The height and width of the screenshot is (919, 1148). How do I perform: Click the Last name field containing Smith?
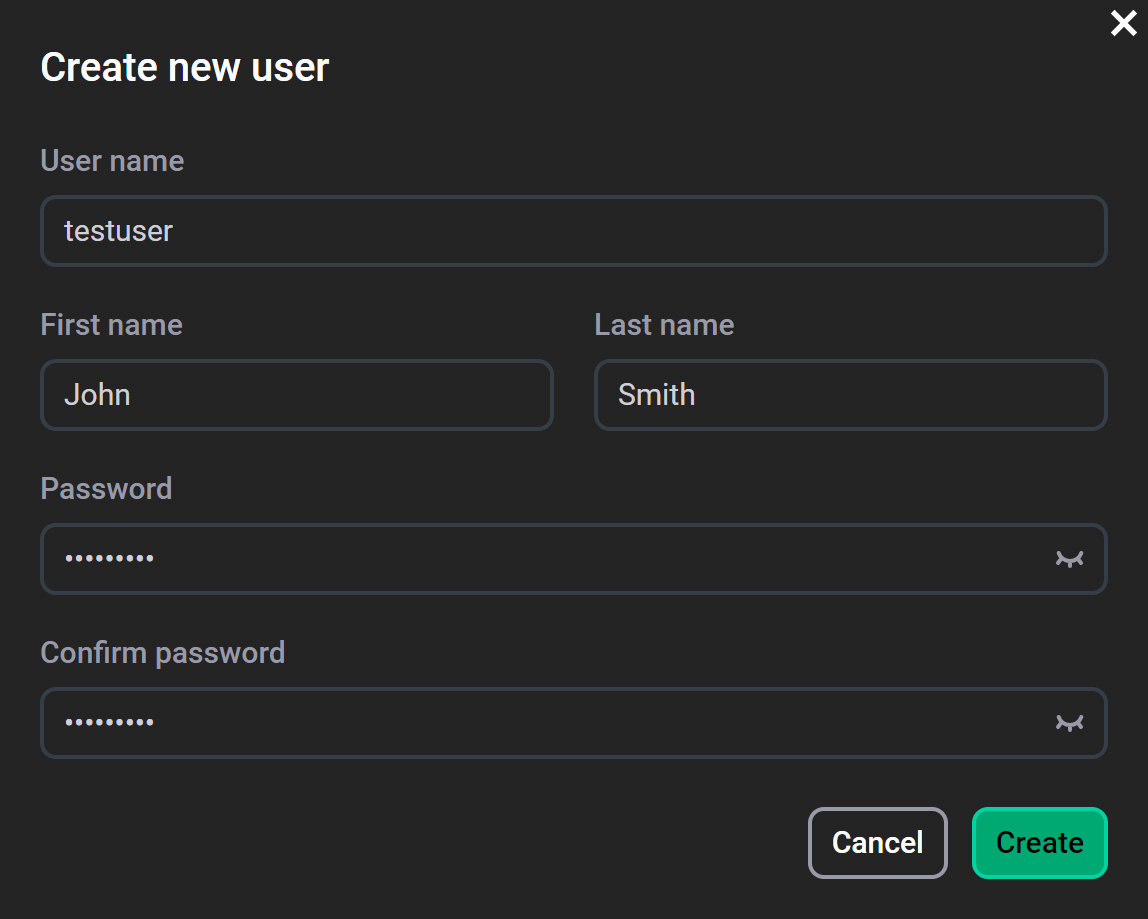coord(851,395)
